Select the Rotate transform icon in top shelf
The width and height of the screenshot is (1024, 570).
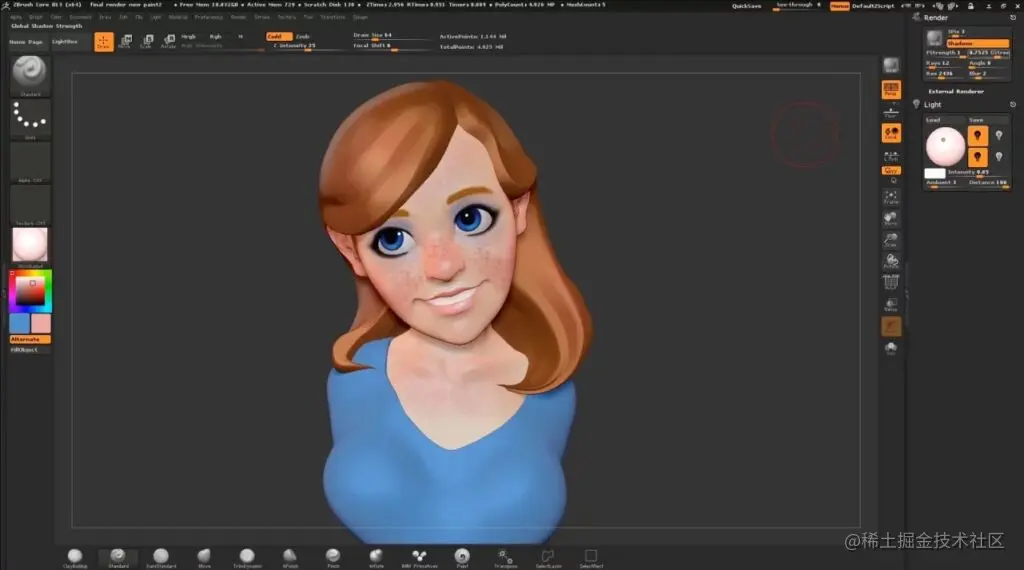pyautogui.click(x=168, y=42)
